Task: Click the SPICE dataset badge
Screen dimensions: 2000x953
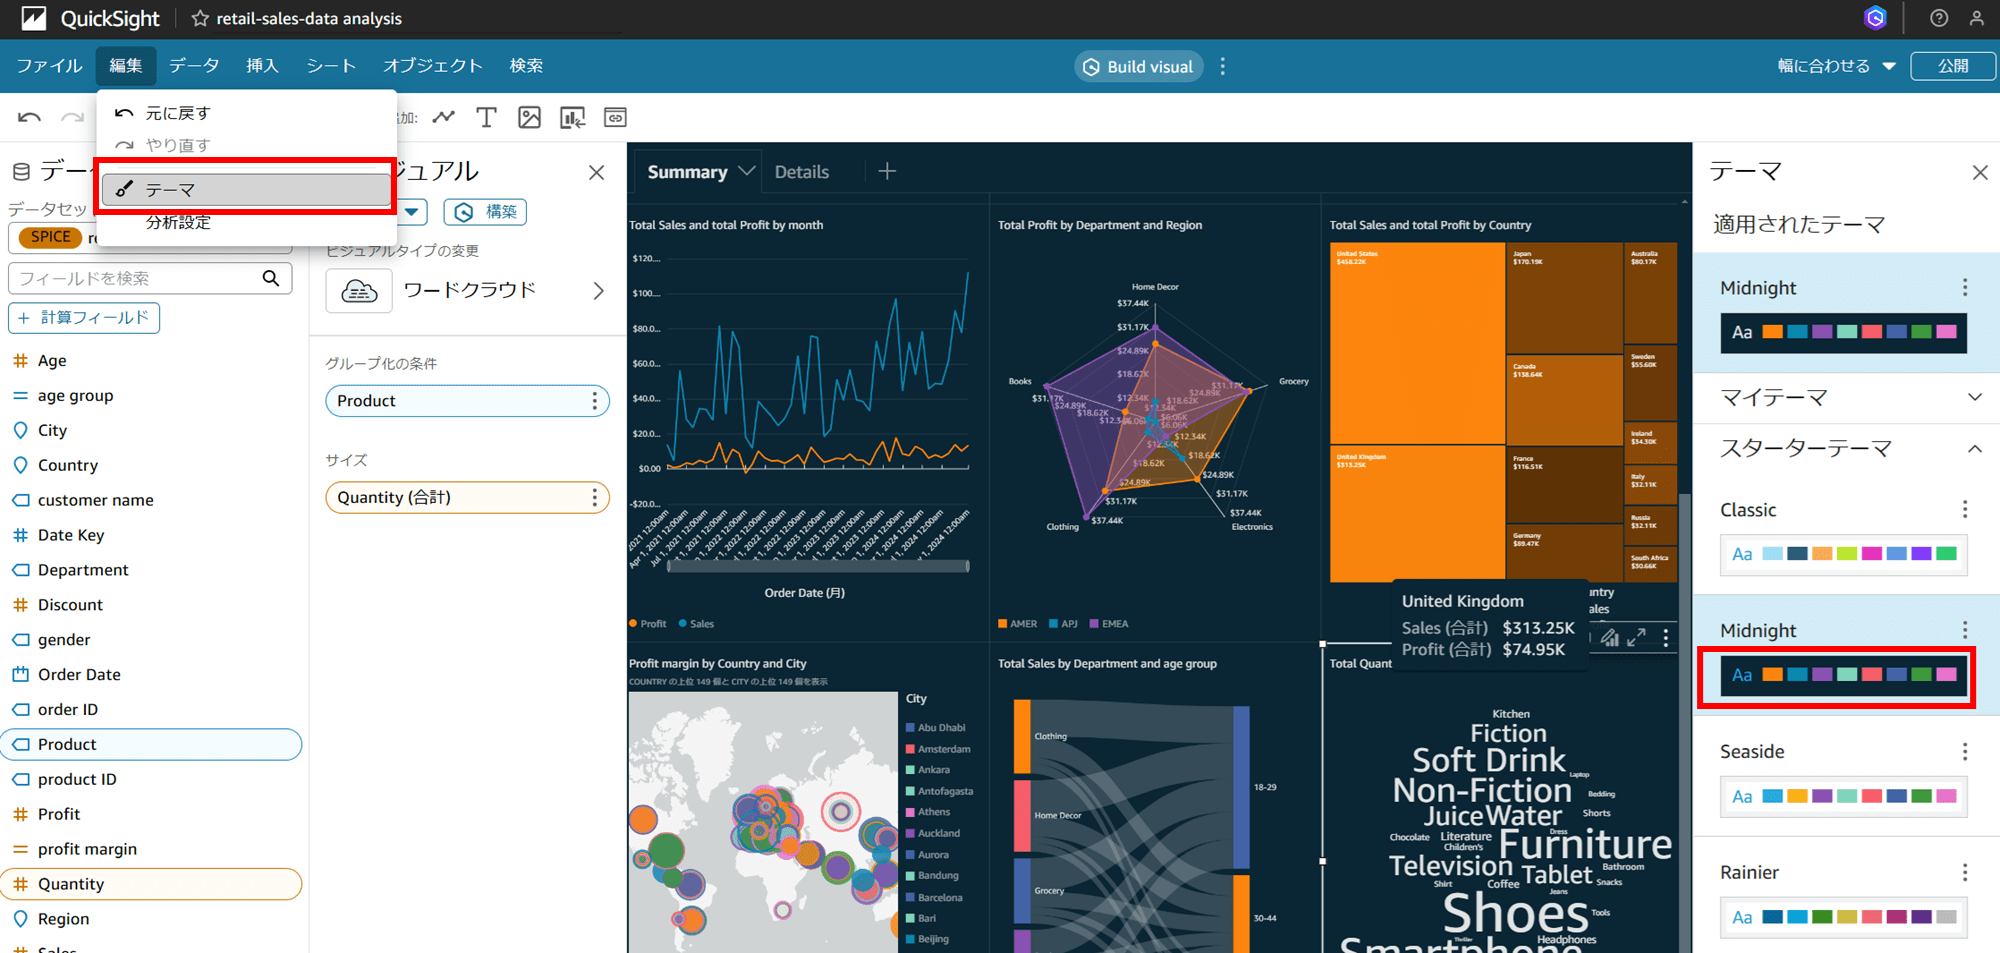Action: point(51,237)
